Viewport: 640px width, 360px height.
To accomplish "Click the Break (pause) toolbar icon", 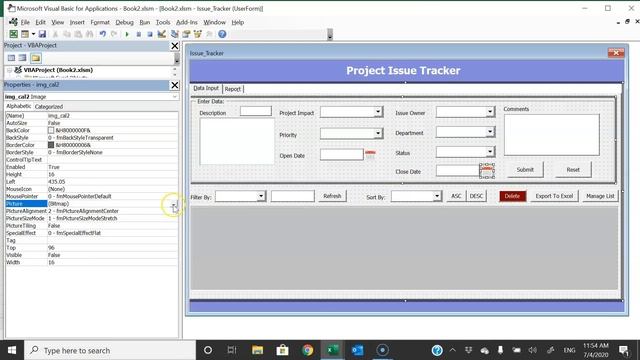I will point(138,34).
